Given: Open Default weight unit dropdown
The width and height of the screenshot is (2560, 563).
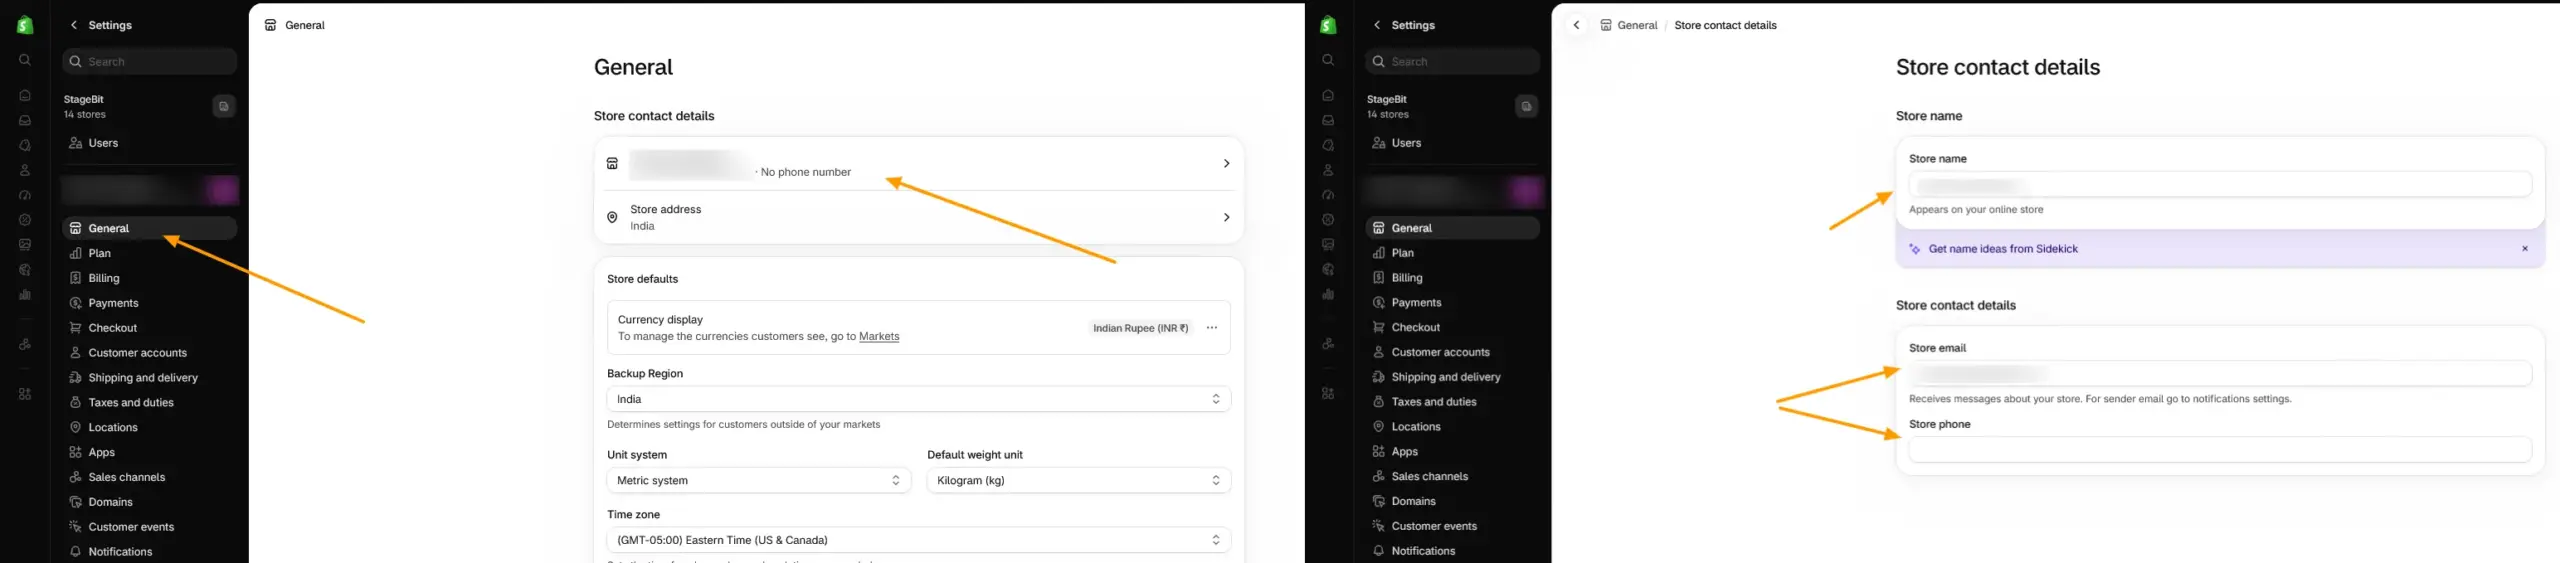Looking at the screenshot, I should [x=1078, y=480].
